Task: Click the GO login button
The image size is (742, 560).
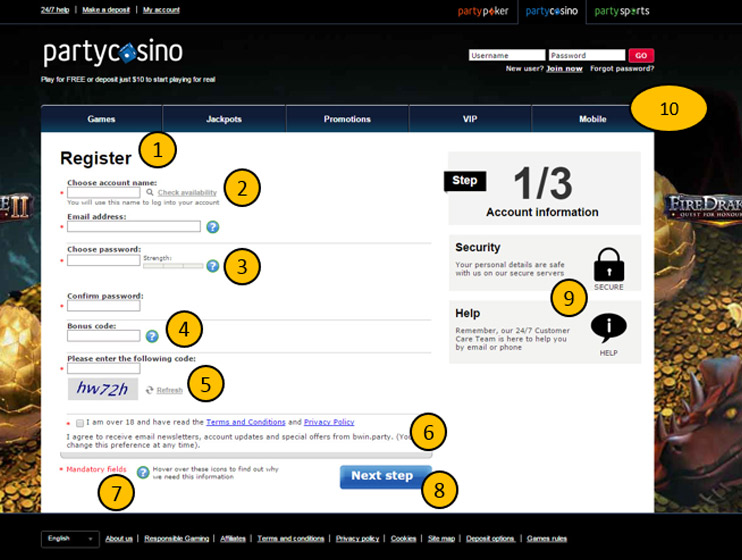Action: (x=641, y=55)
